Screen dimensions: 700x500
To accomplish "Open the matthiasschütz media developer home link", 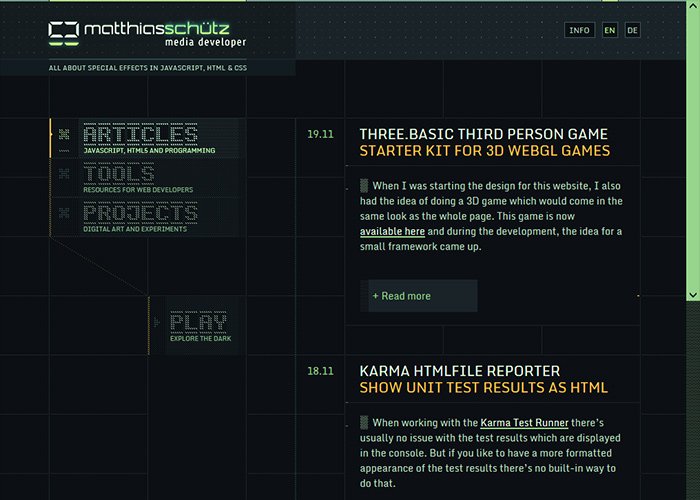I will click(147, 34).
